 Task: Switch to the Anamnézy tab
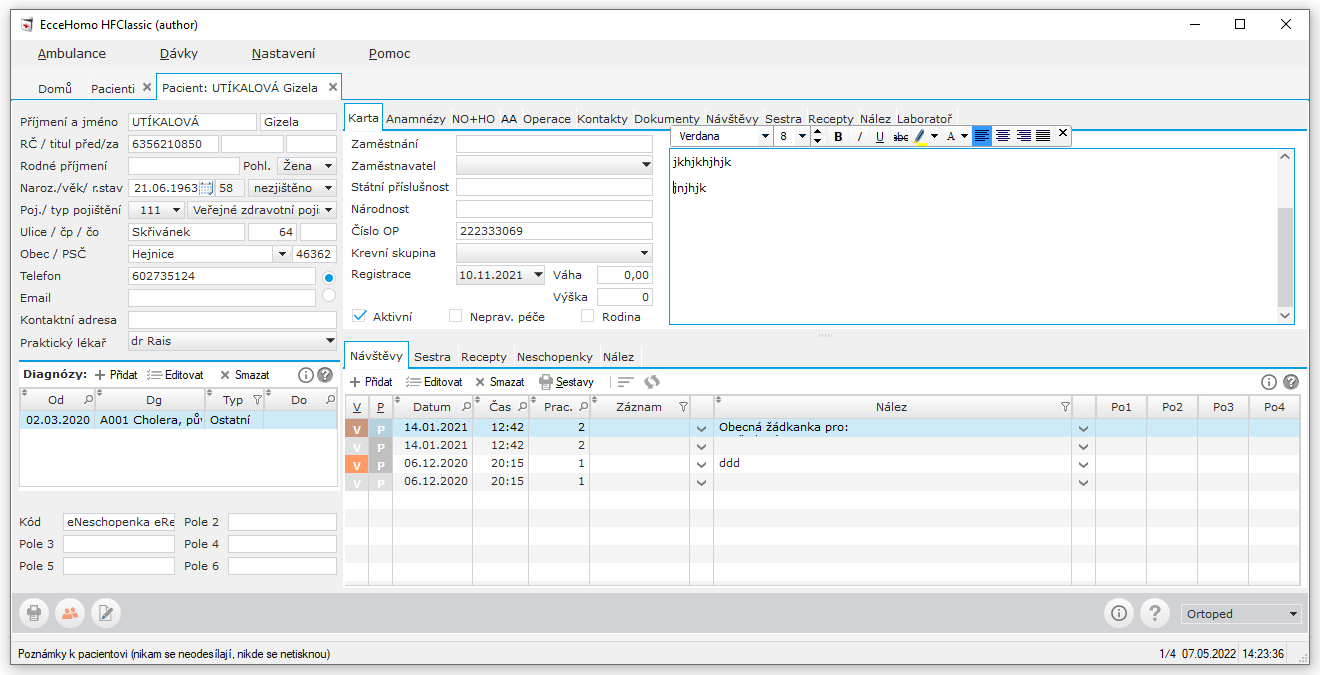pos(416,118)
